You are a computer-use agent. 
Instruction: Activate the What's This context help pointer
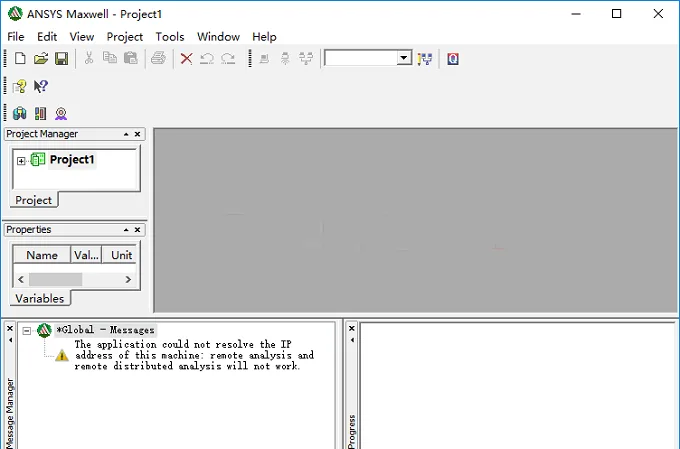coord(41,86)
